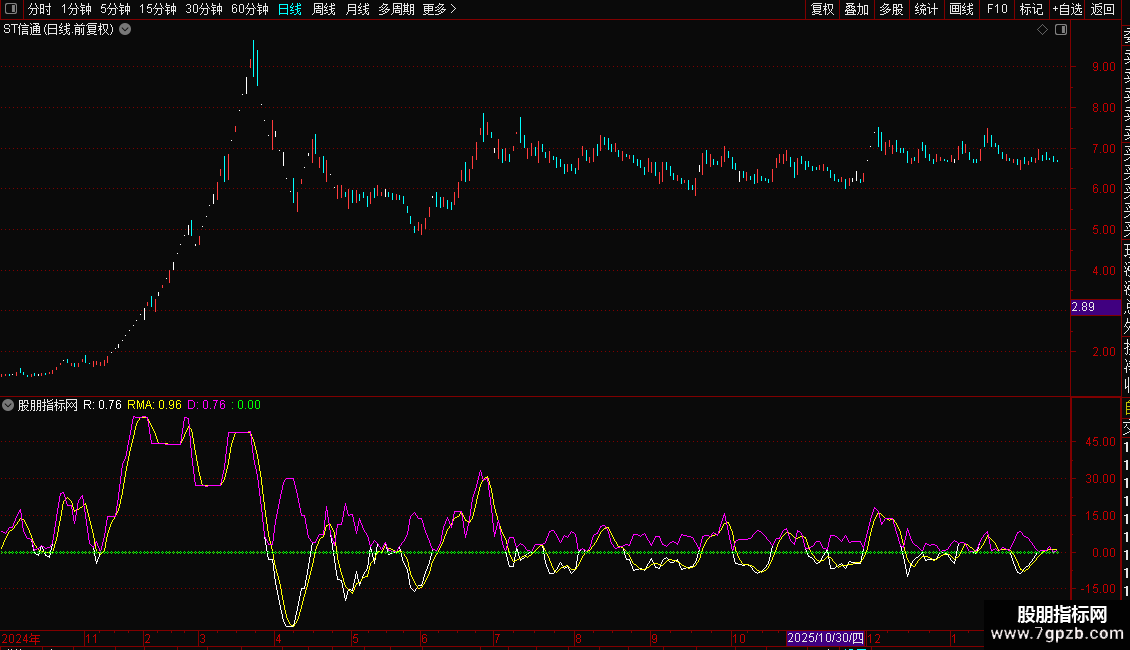Screen dimensions: 1130x650
Task: Click the 2025/10/30/四 date marker
Action: pyautogui.click(x=825, y=638)
